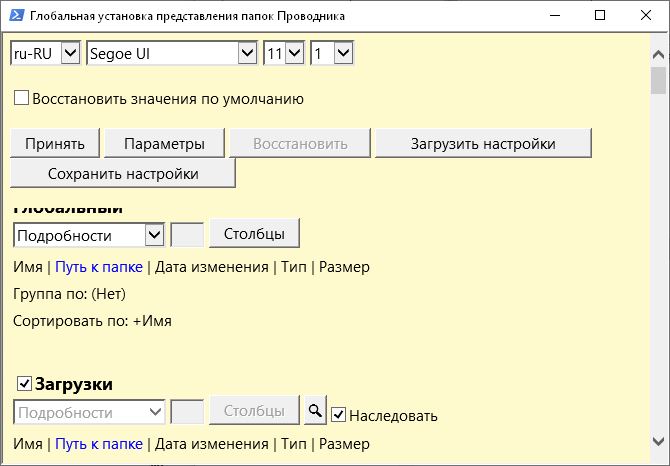Uncheck the Загрузки folder checkbox
Image resolution: width=670 pixels, height=466 pixels.
(24, 384)
